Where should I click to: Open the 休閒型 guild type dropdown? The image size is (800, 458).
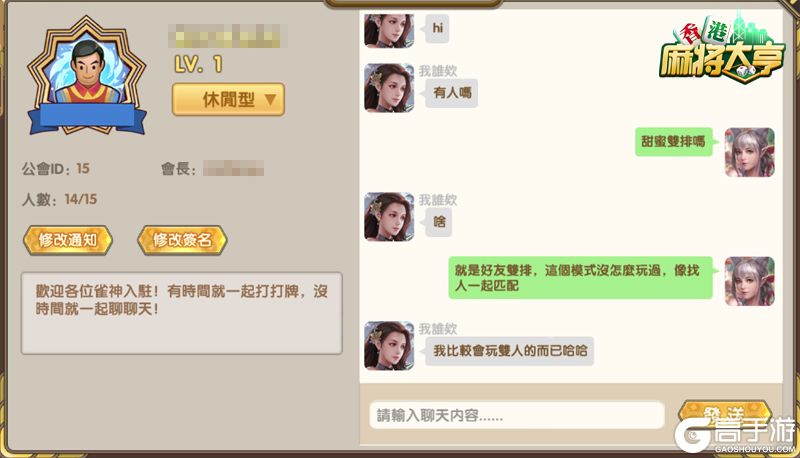pos(228,99)
